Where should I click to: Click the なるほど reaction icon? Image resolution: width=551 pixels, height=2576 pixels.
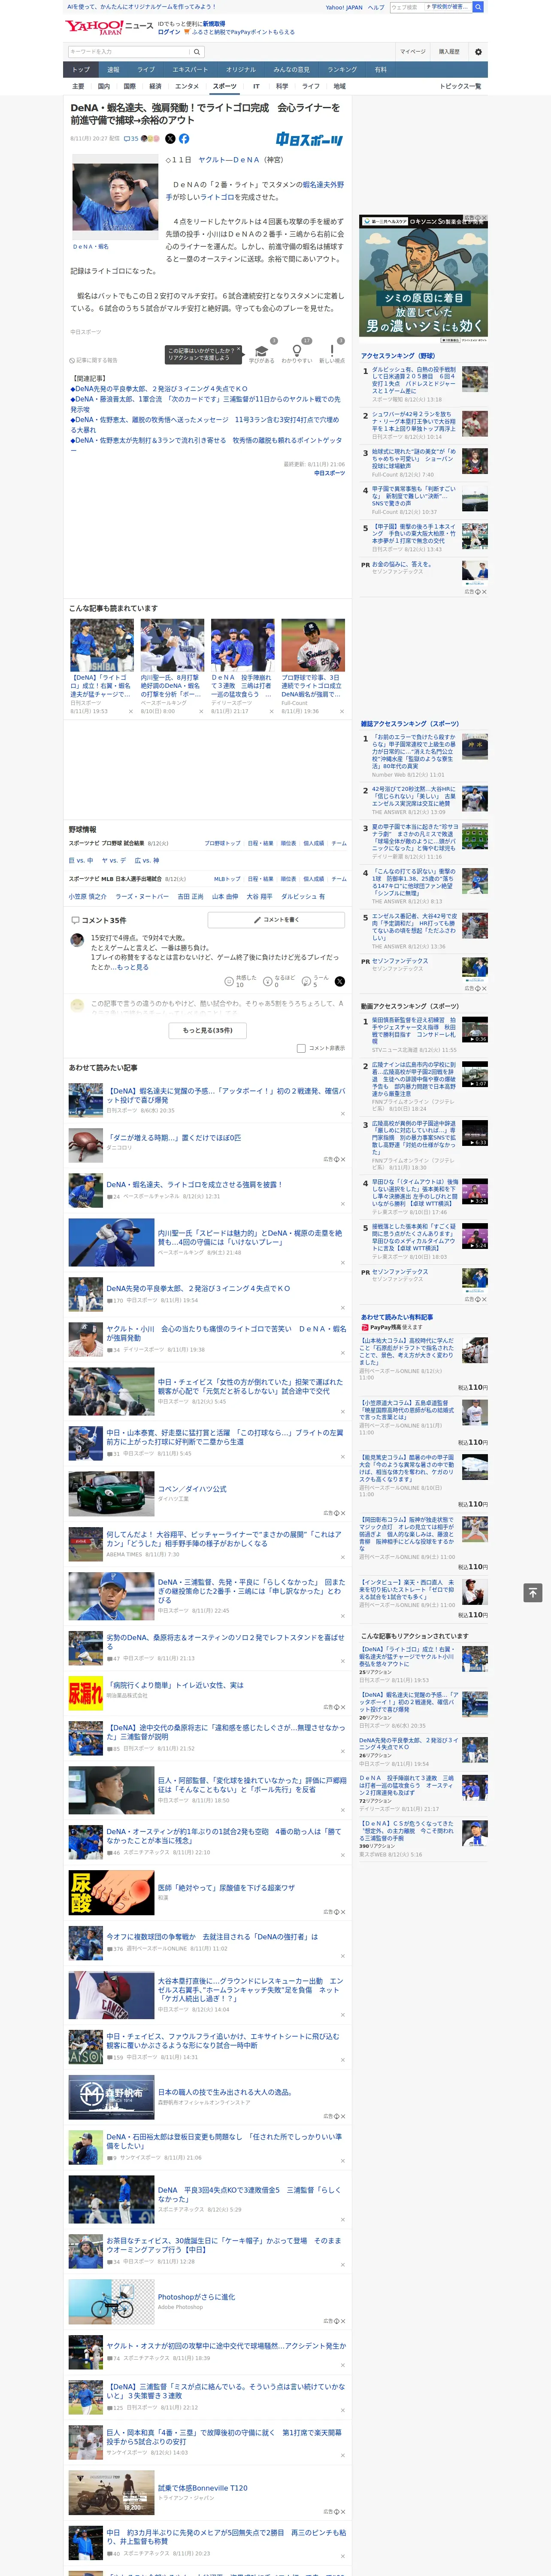pyautogui.click(x=268, y=982)
